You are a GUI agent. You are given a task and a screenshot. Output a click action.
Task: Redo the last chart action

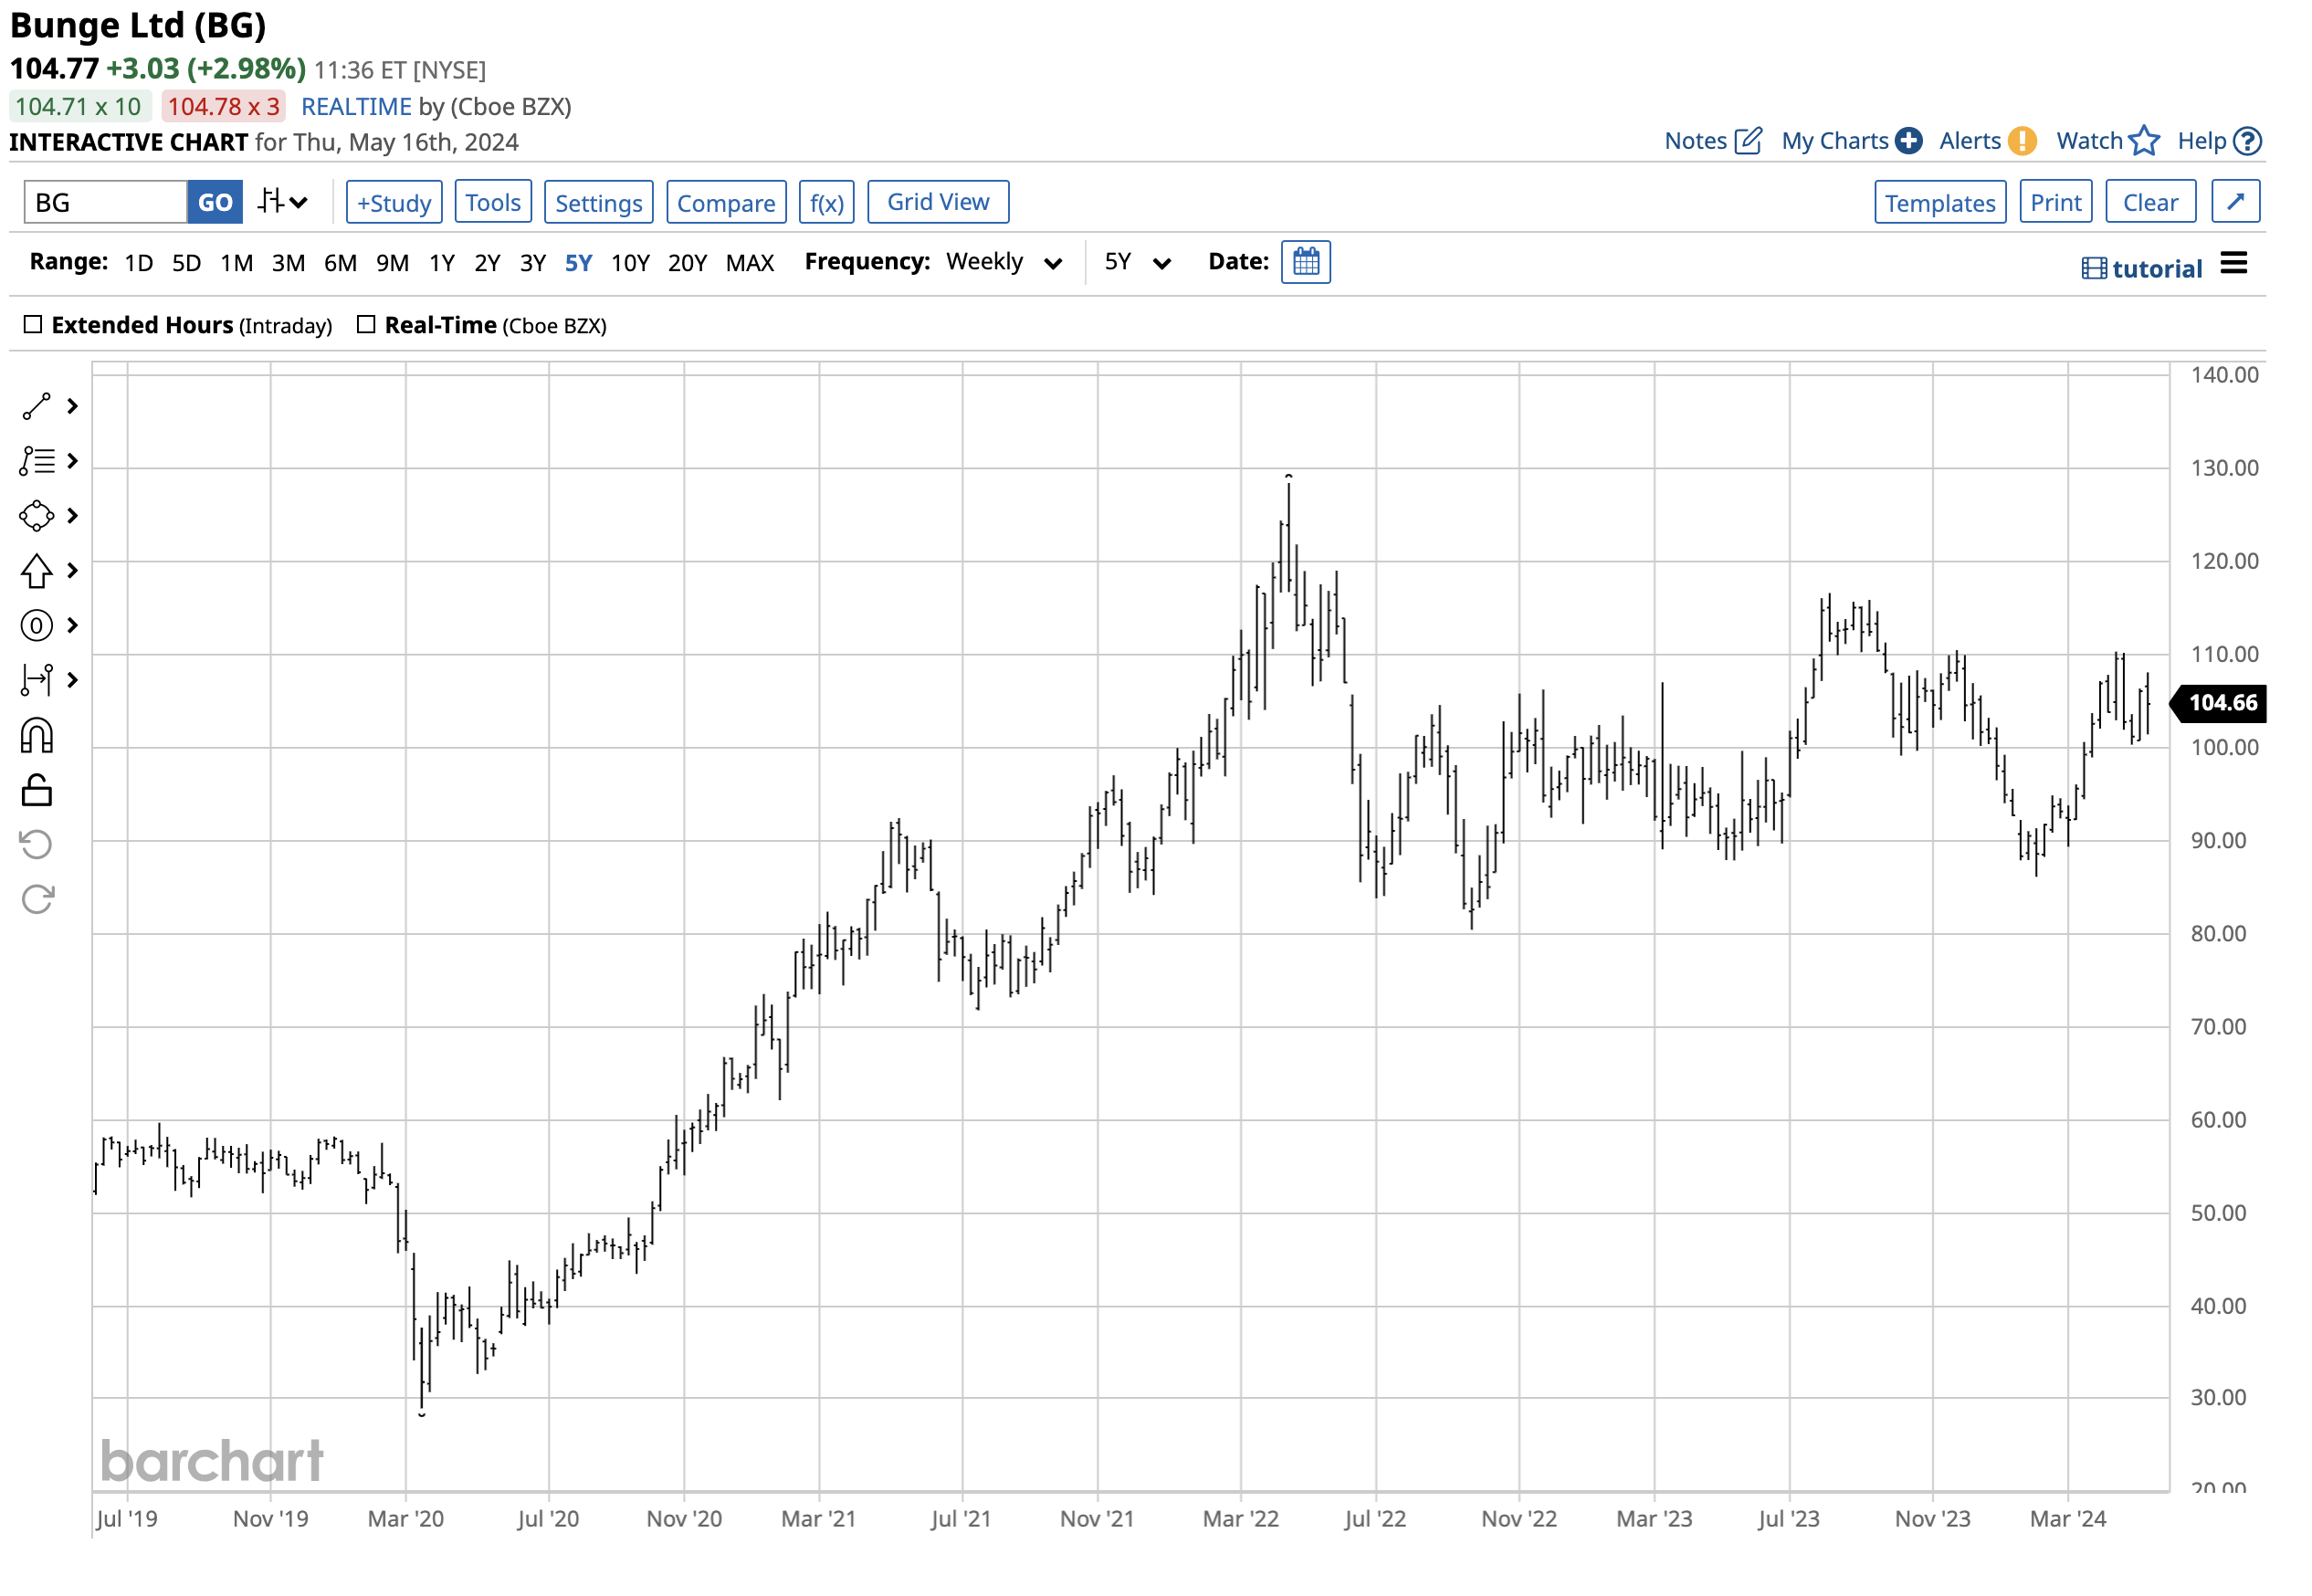pos(37,898)
